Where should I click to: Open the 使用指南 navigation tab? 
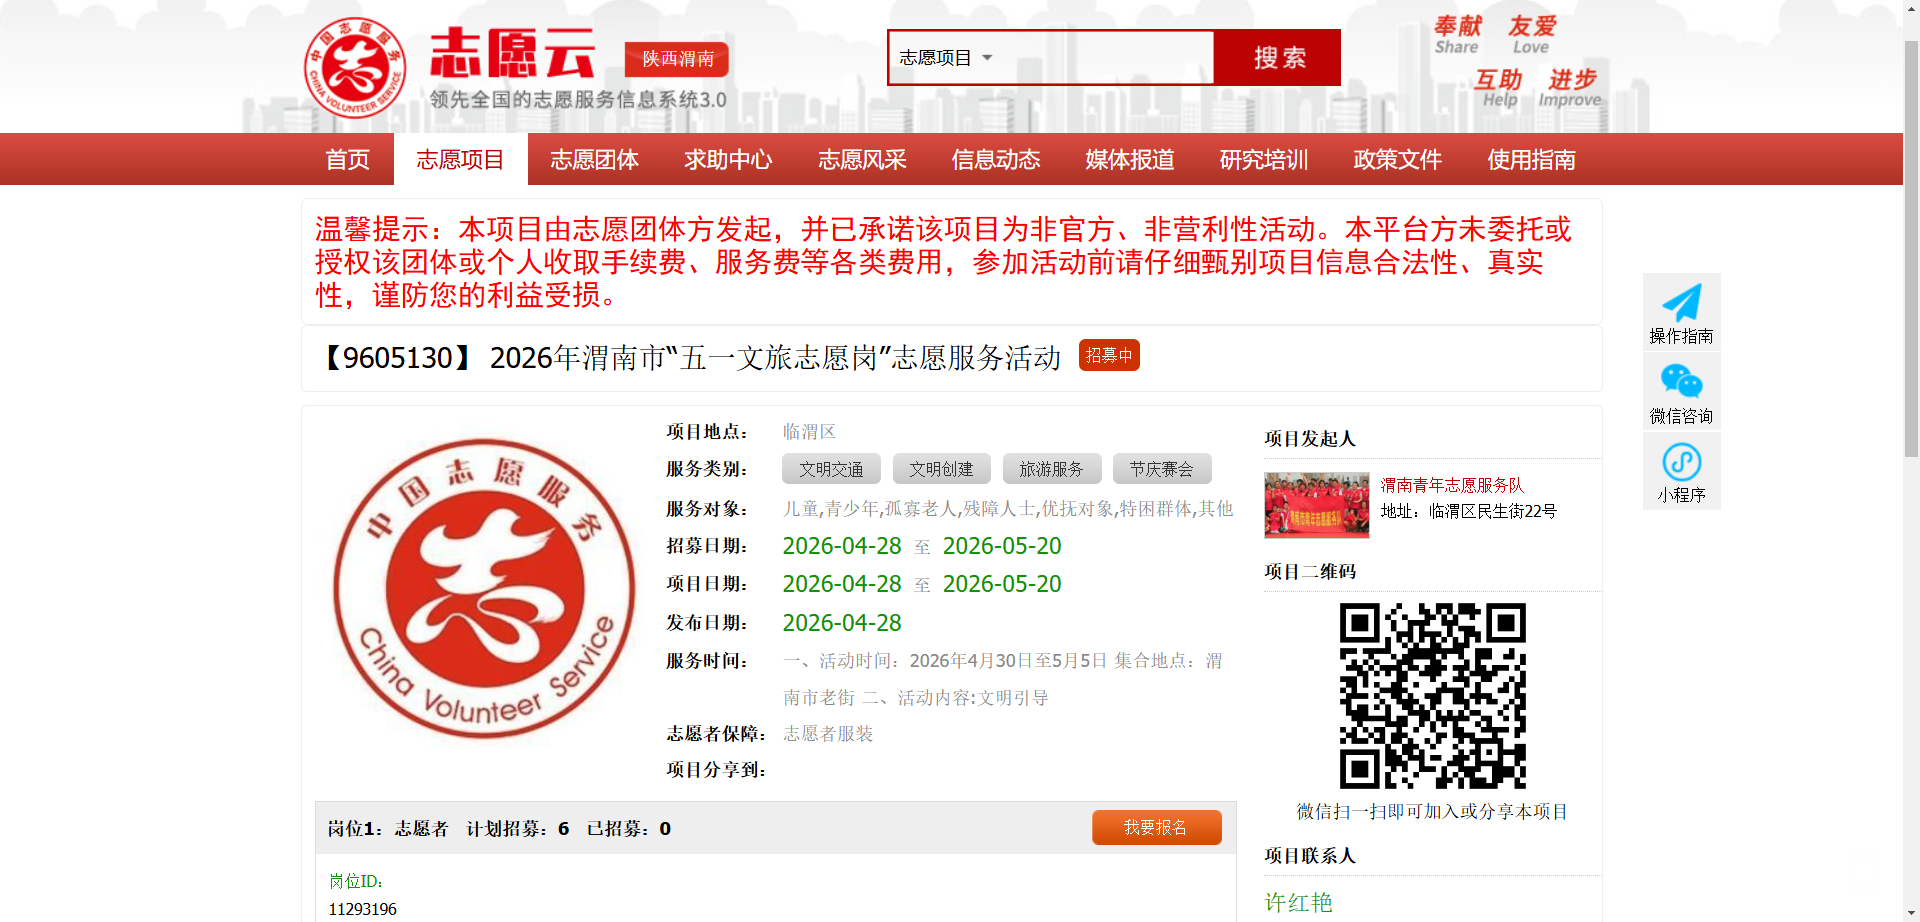click(1531, 159)
